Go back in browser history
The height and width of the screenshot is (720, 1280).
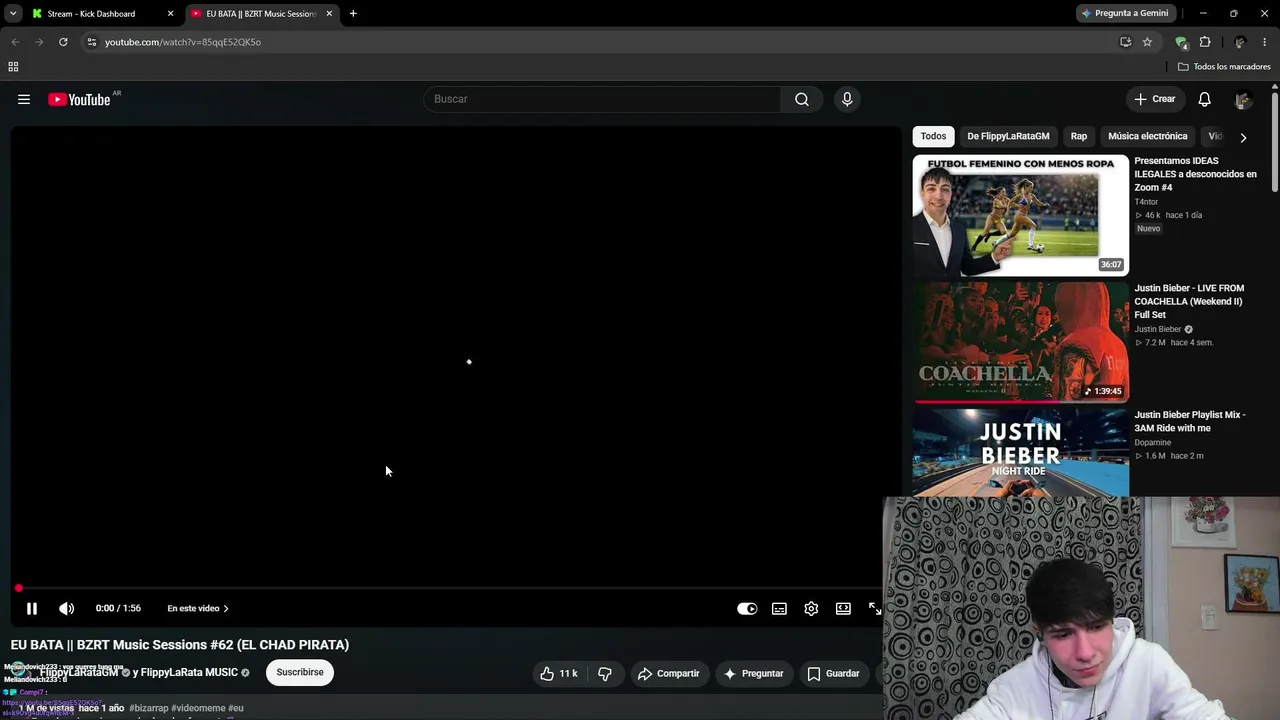15,42
